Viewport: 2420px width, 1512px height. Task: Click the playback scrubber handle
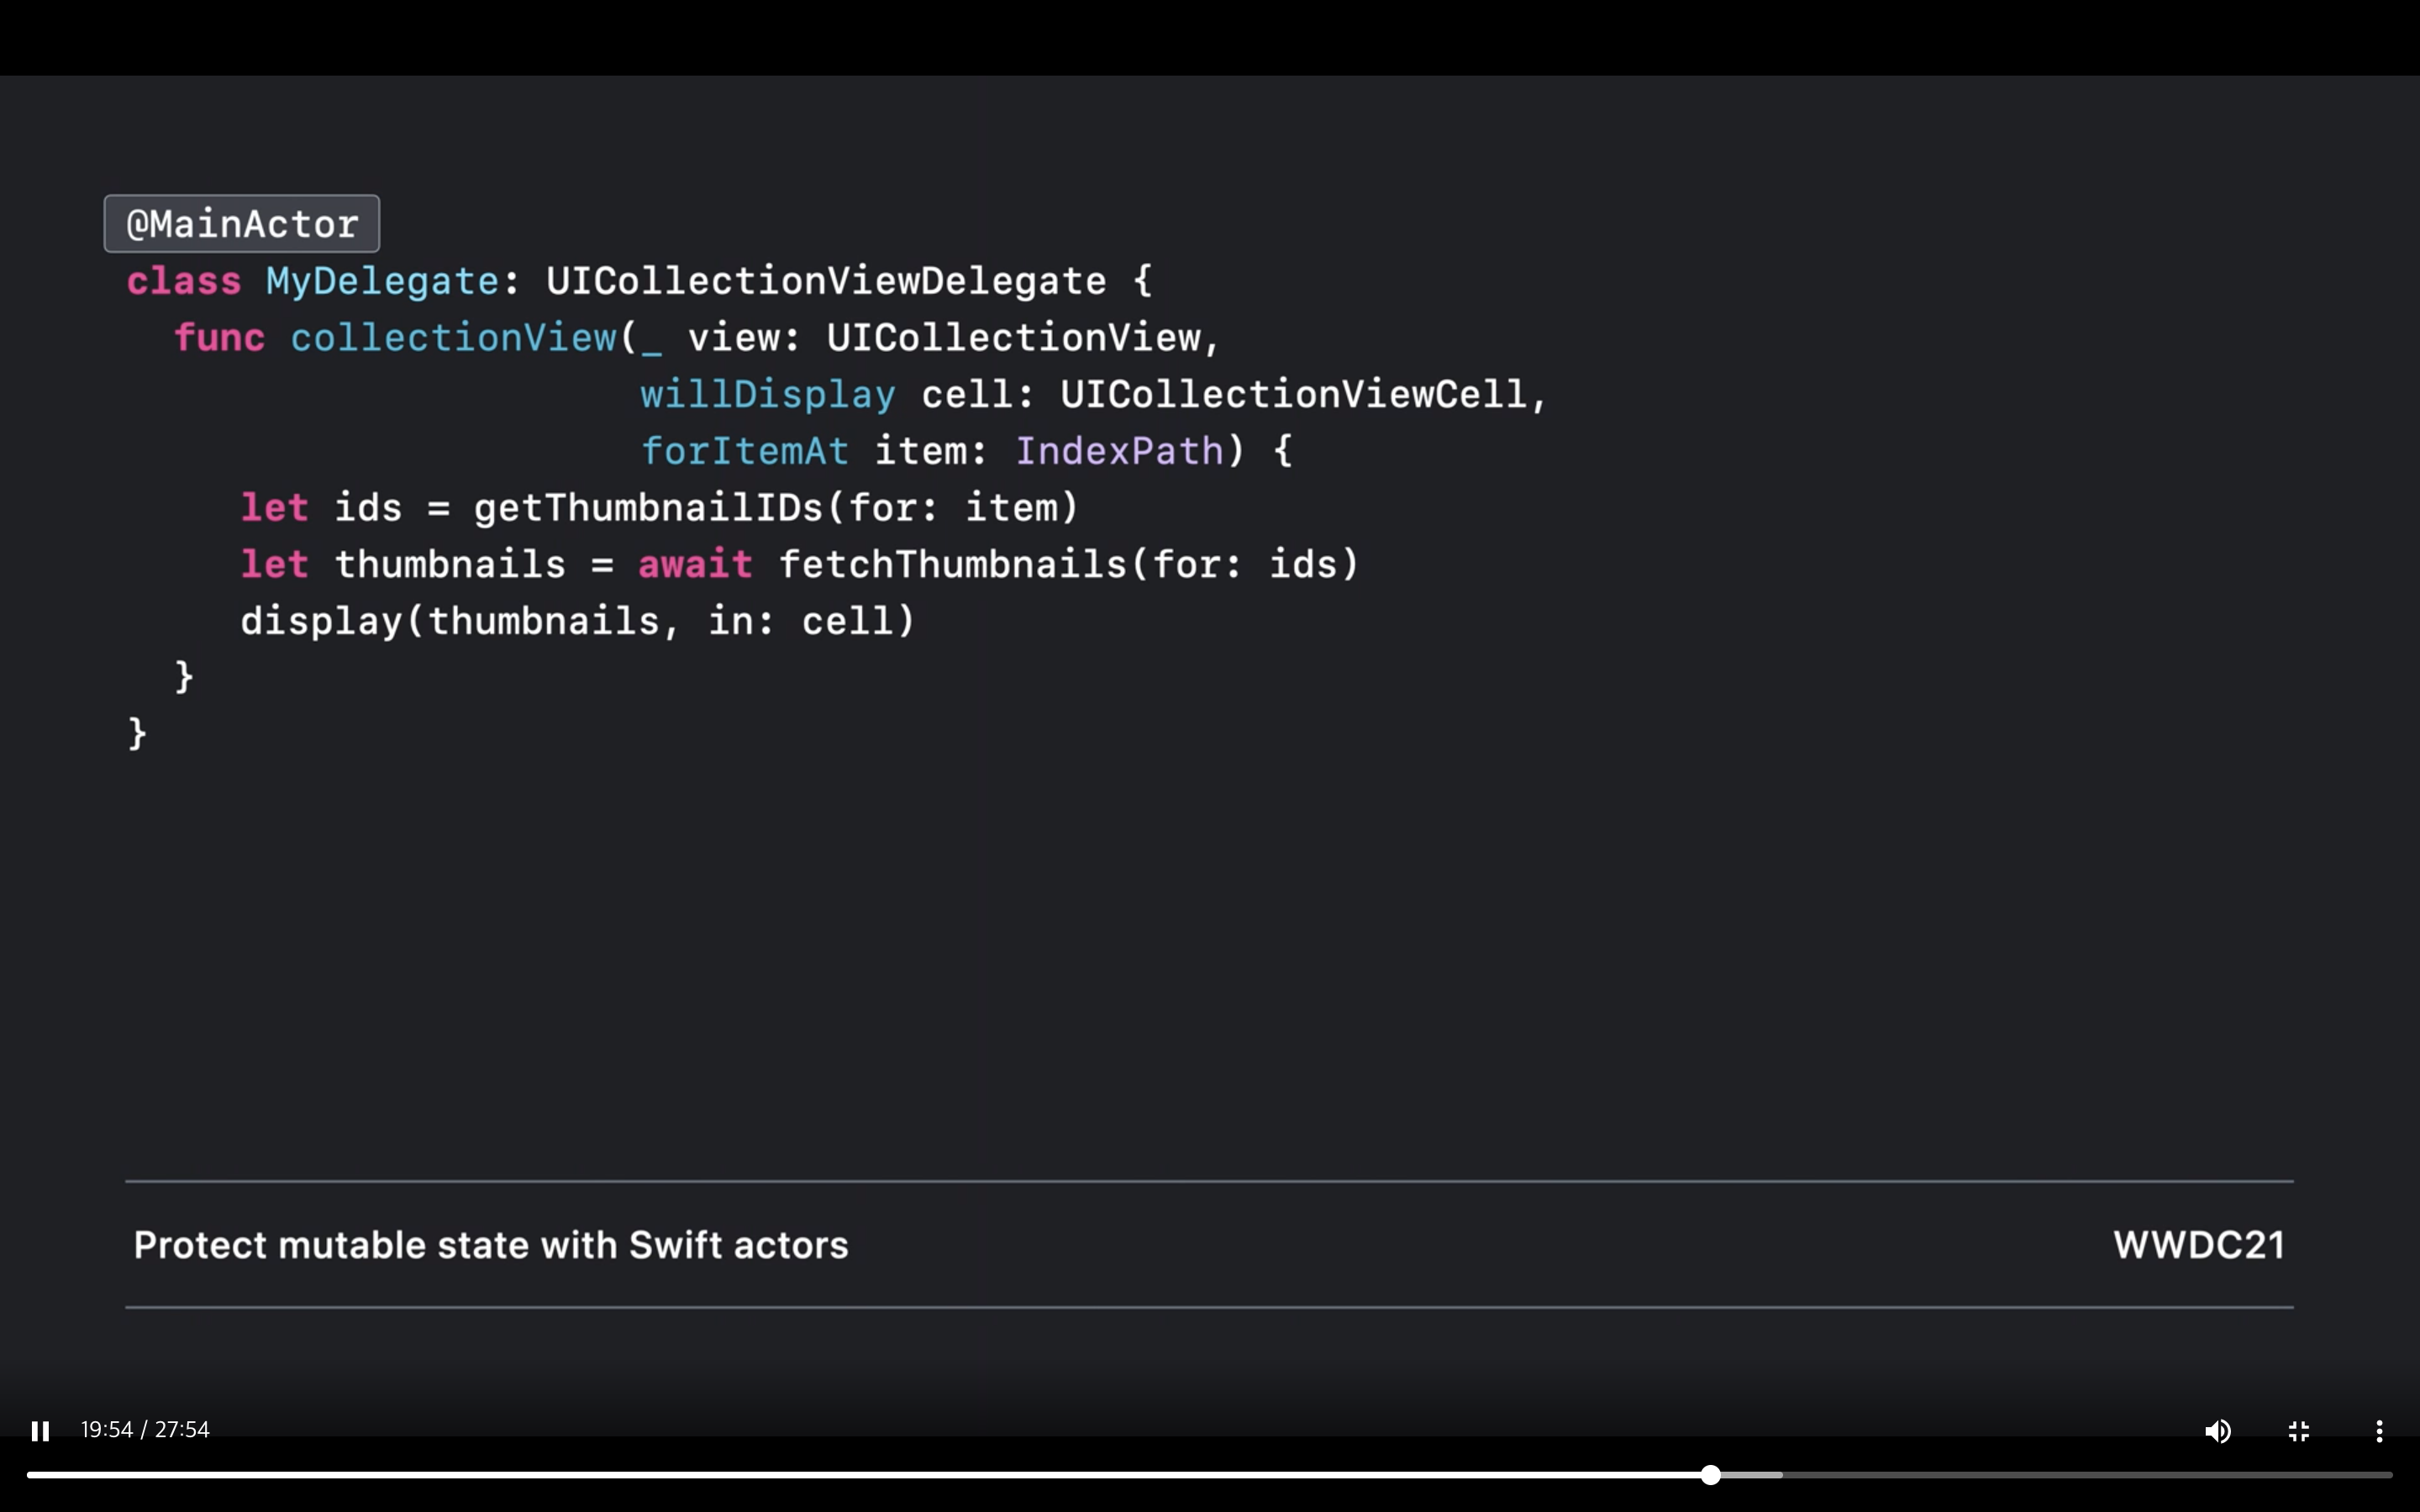click(1710, 1474)
